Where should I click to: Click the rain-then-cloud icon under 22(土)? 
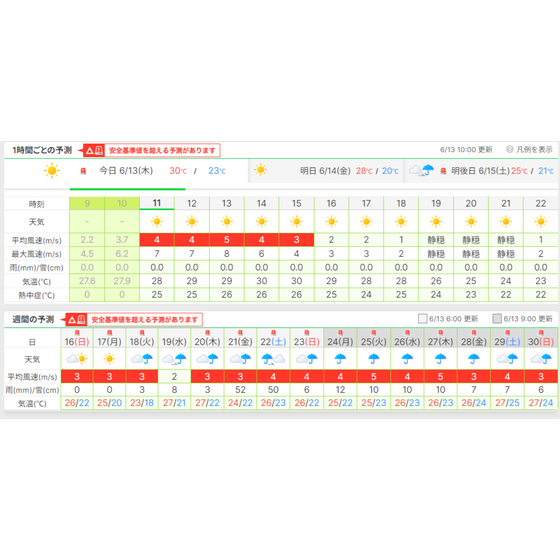pos(273,359)
